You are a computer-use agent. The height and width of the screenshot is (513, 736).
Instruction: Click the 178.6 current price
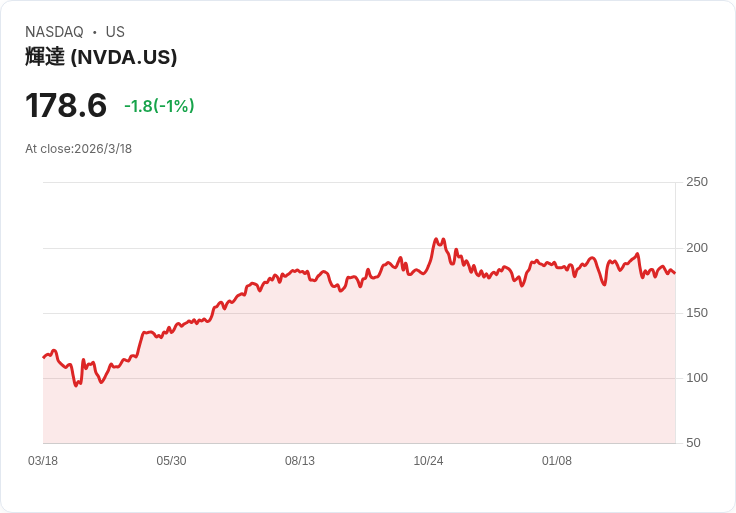tap(66, 105)
